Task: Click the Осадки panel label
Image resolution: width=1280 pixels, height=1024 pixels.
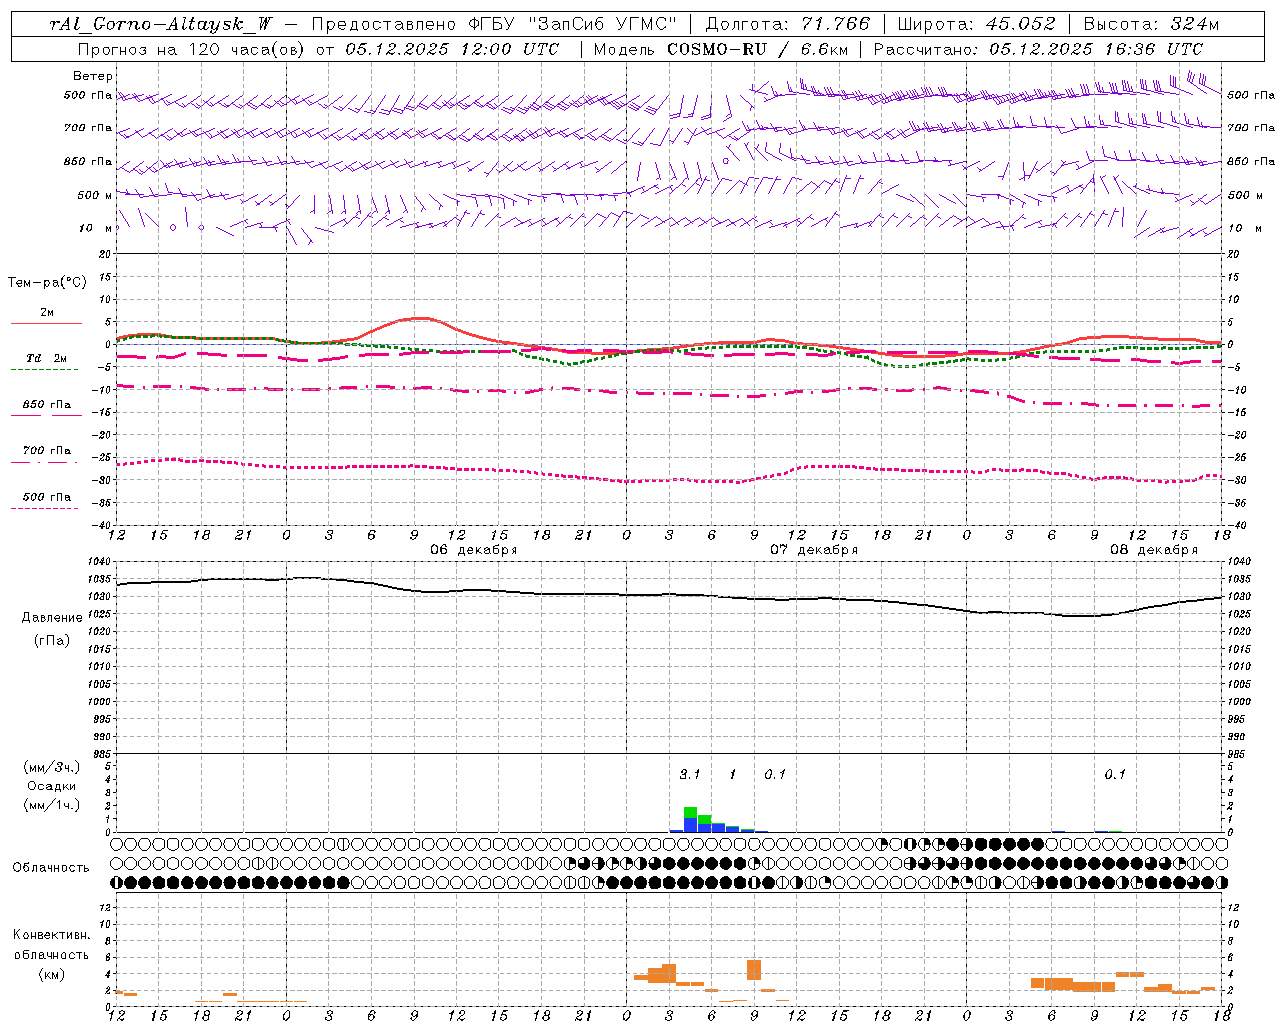Action: tap(52, 786)
